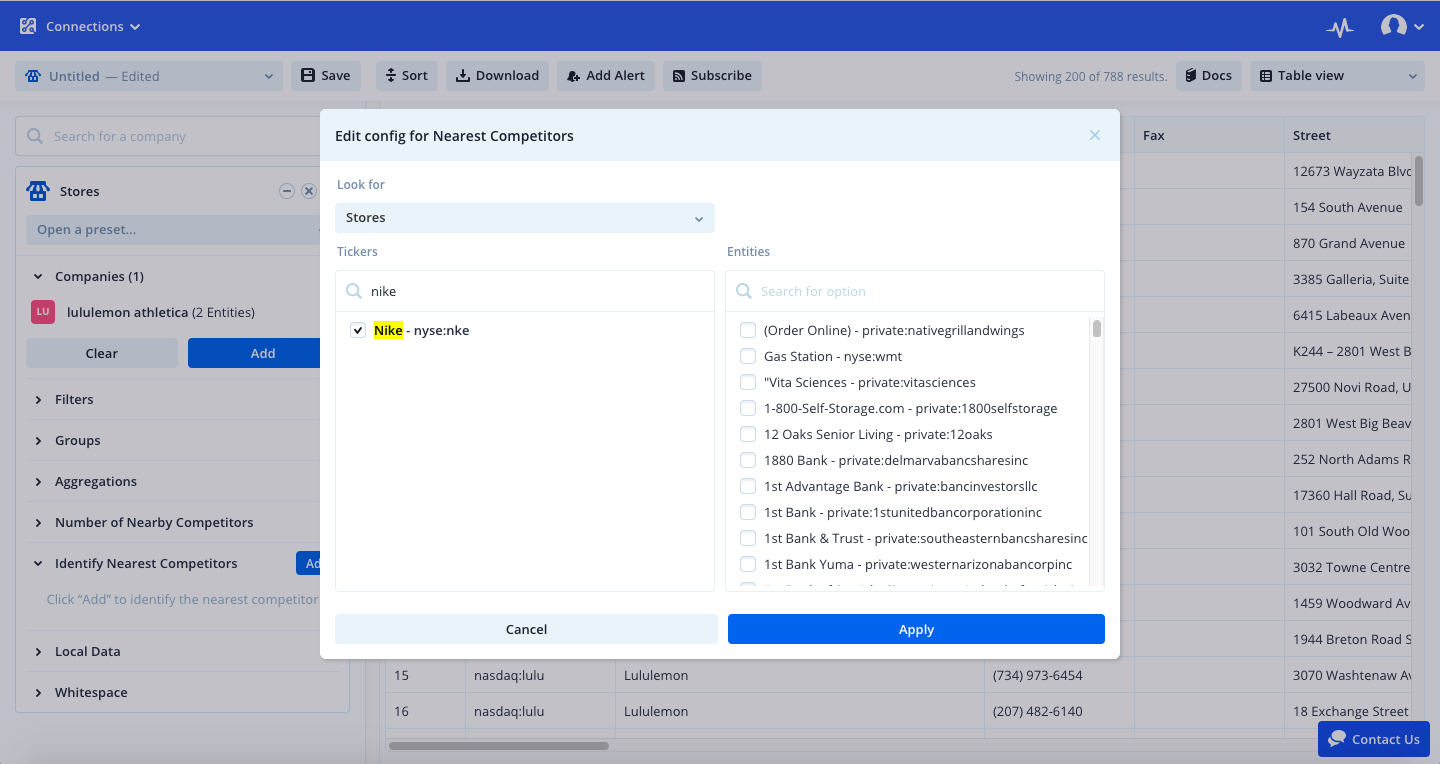Expand Number of Nearby Competitors section

pos(38,522)
